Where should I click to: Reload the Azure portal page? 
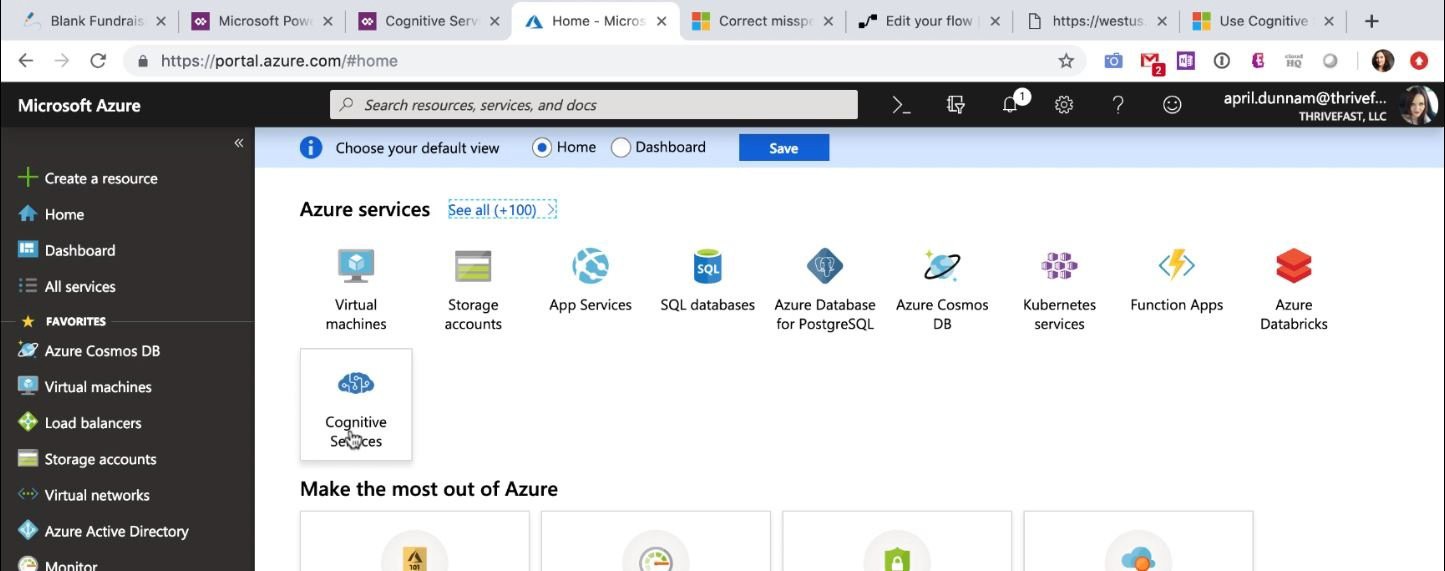pyautogui.click(x=98, y=61)
